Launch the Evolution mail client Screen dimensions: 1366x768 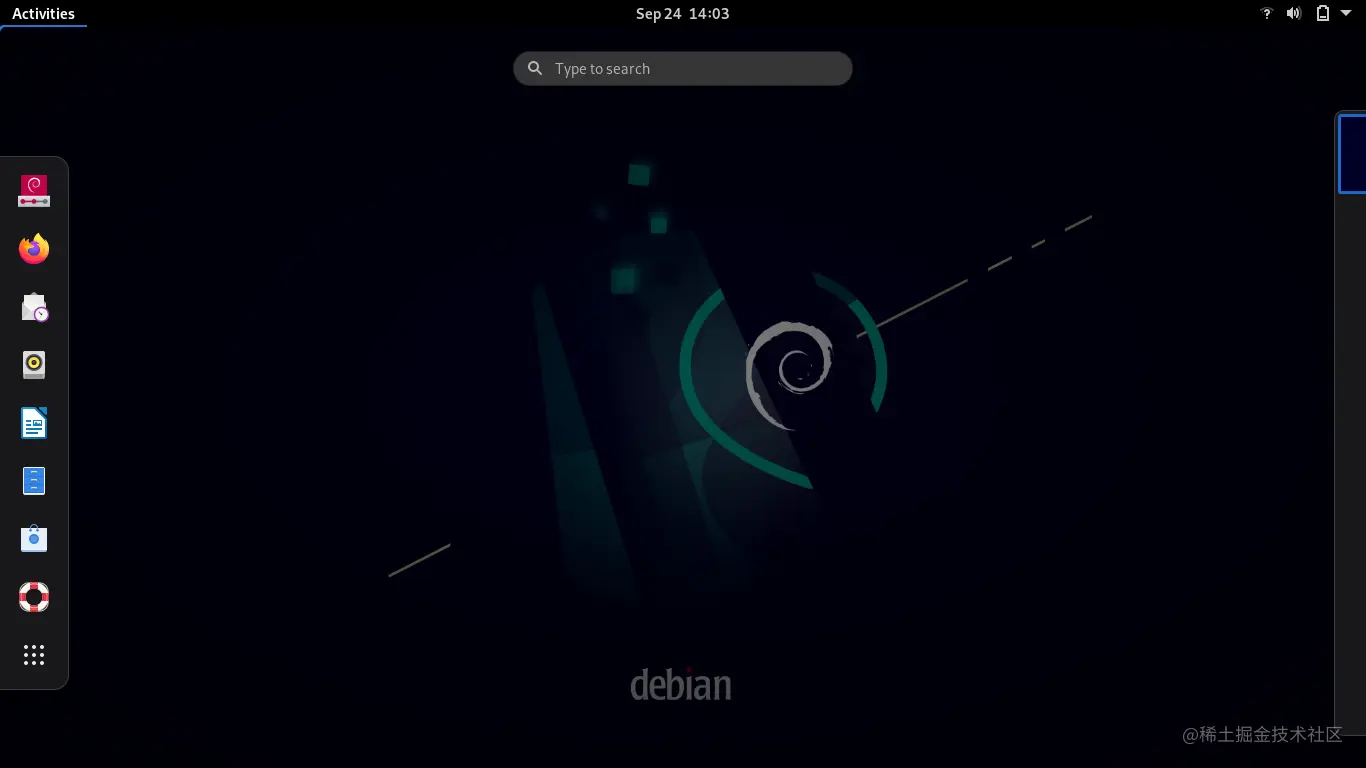(x=34, y=307)
